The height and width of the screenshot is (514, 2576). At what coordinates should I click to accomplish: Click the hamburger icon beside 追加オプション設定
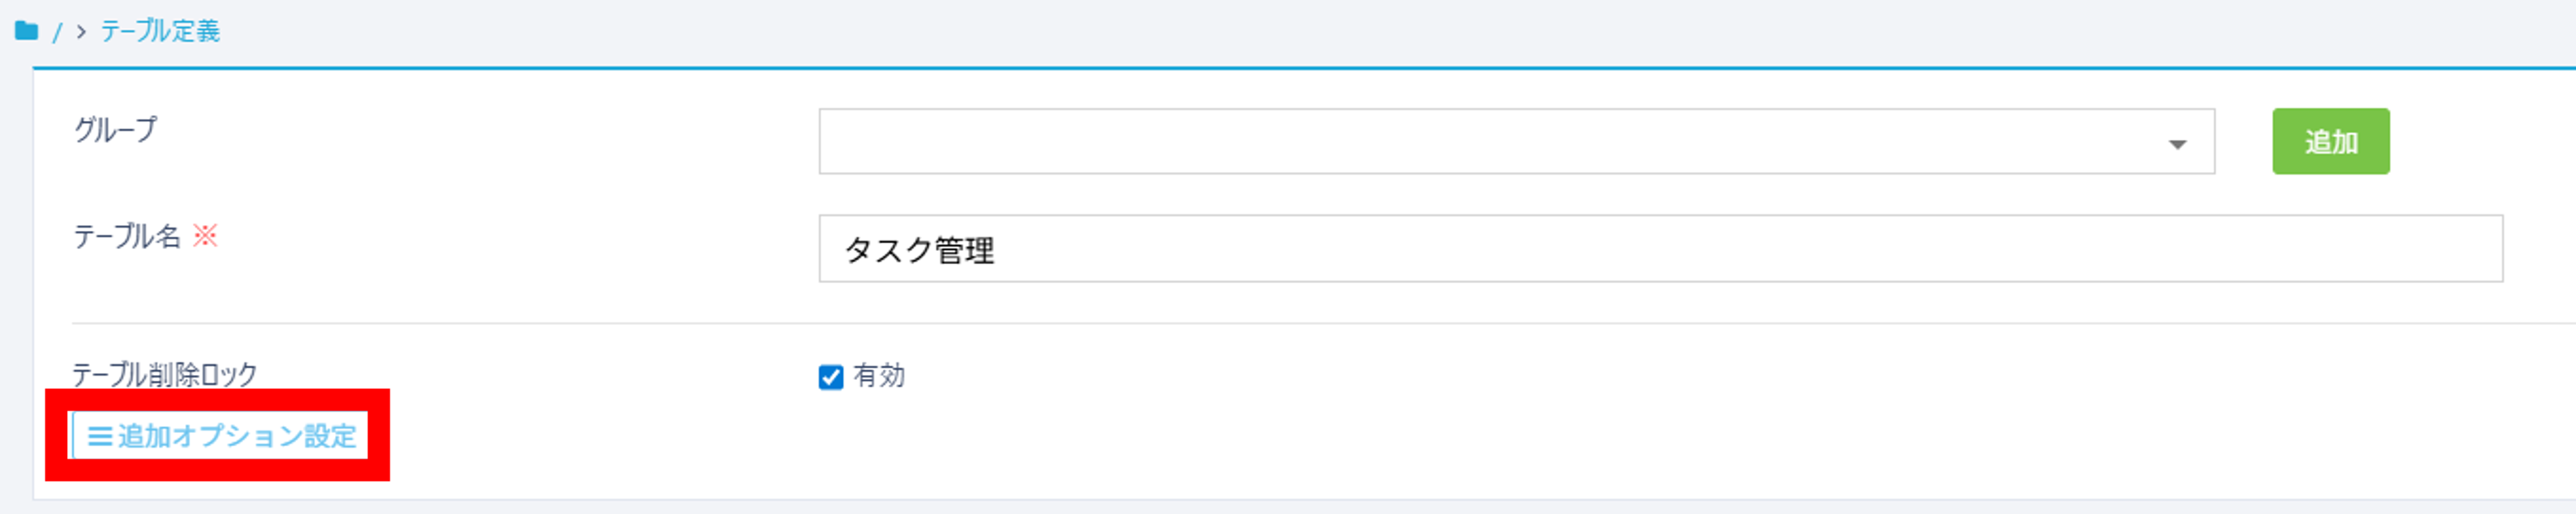(99, 436)
